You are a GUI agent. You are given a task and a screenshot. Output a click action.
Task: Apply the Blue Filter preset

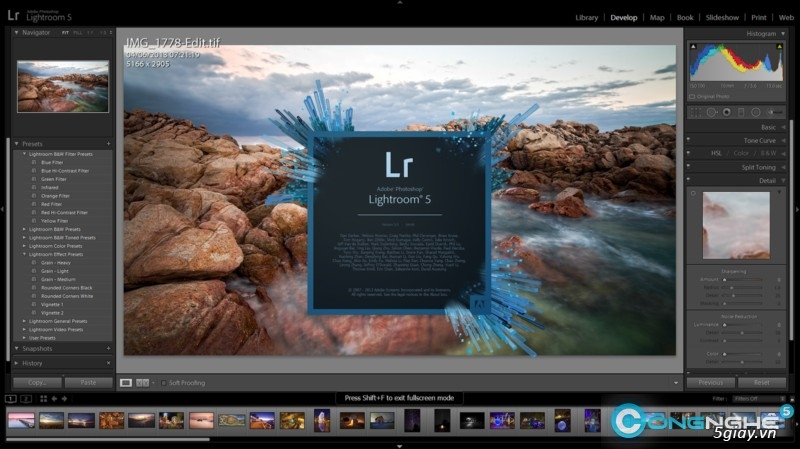pyautogui.click(x=52, y=162)
